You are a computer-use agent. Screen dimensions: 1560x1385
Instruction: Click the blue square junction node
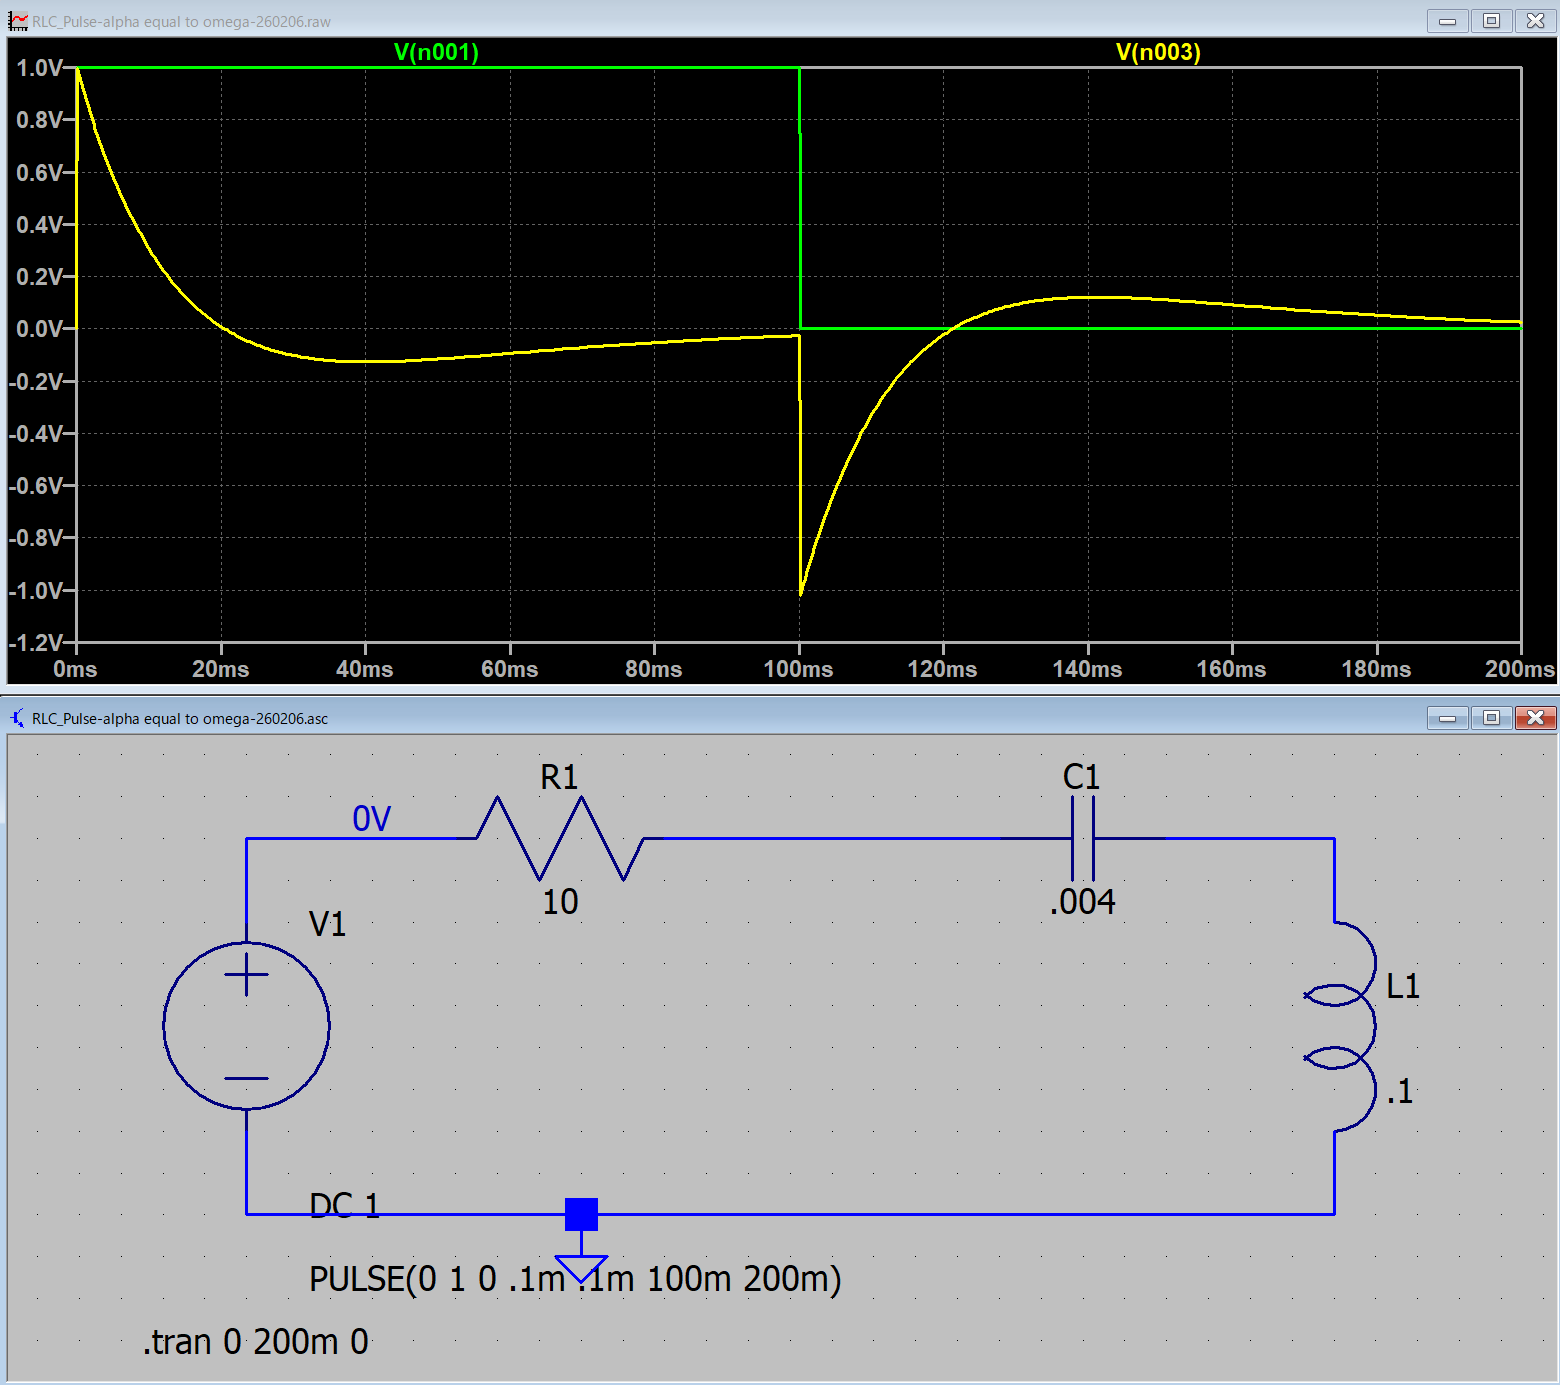581,1214
